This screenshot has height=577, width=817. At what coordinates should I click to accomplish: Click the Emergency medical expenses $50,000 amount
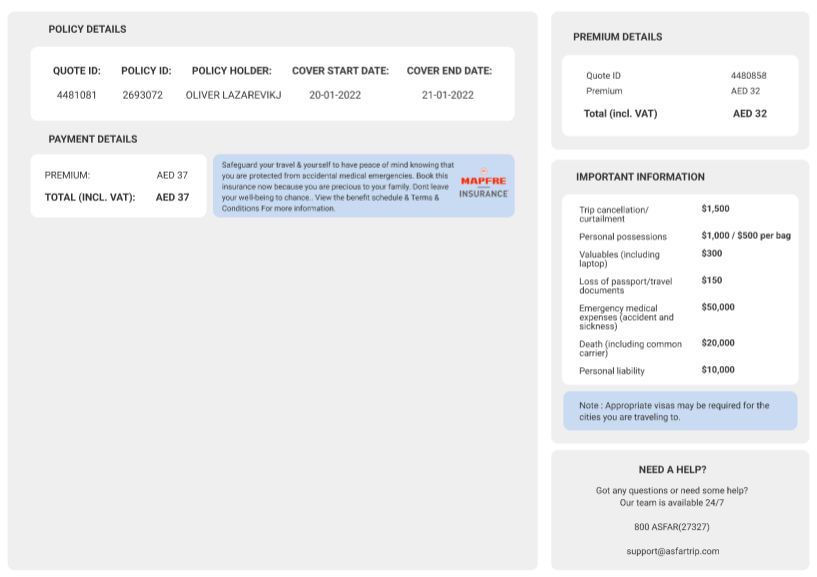pos(717,308)
